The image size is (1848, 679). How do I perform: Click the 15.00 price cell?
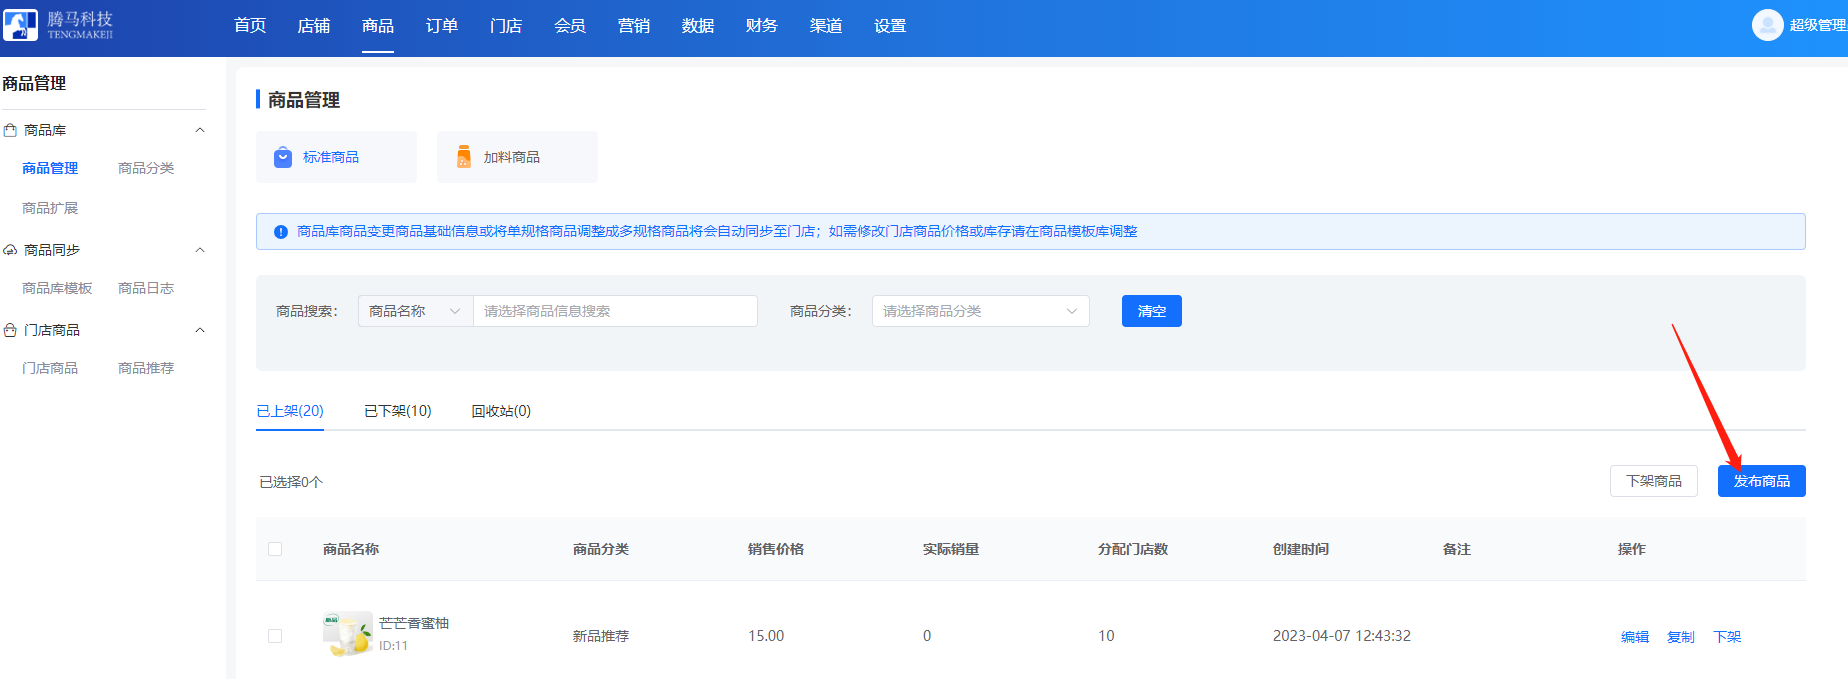[x=766, y=636]
